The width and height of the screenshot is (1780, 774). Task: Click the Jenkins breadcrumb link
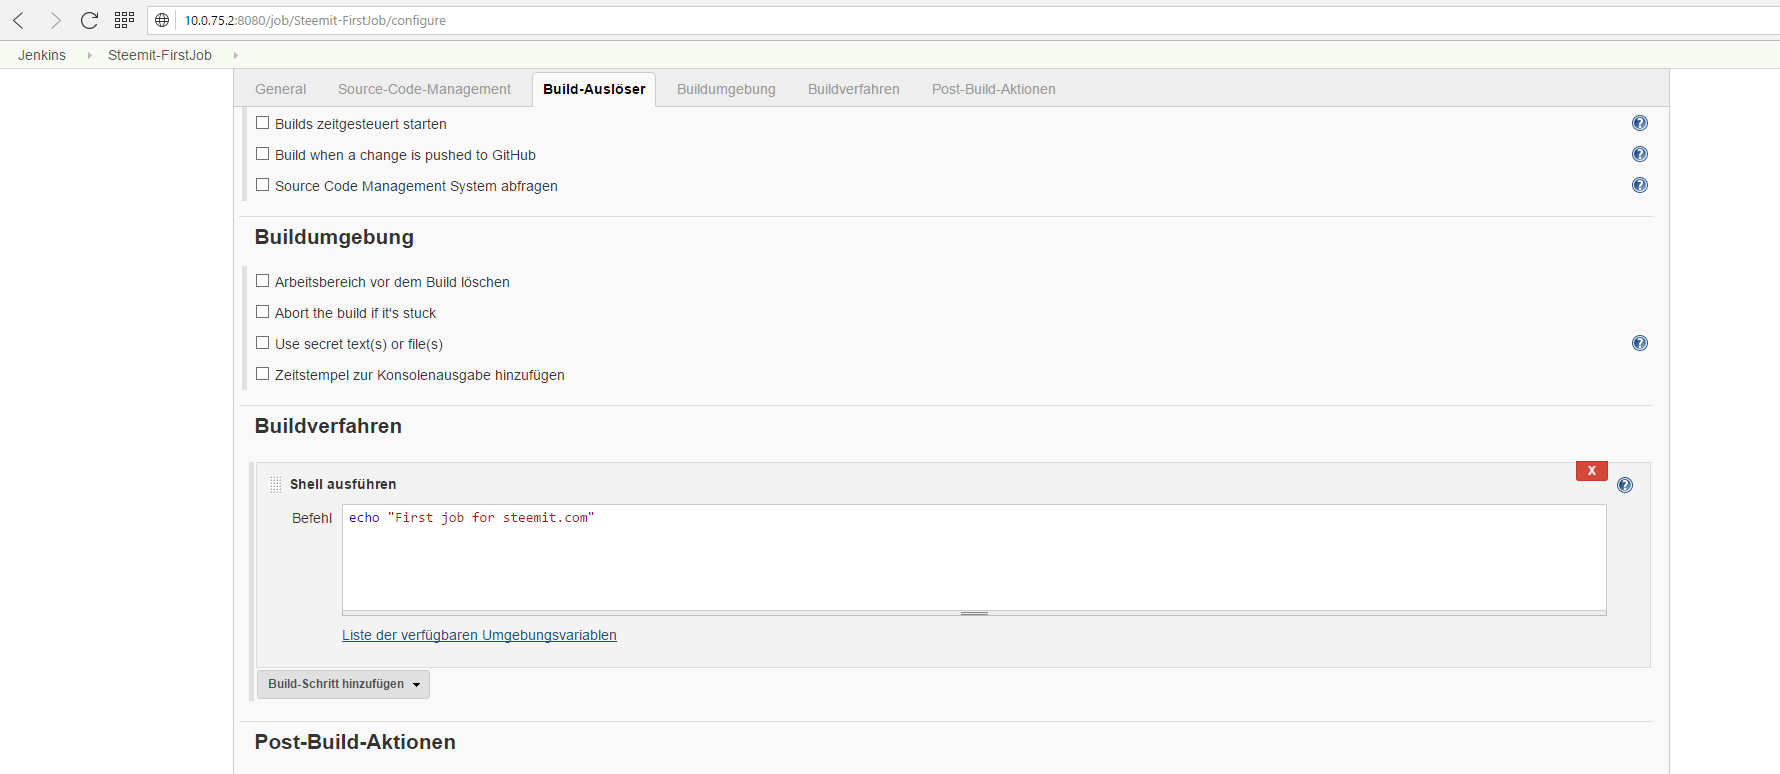(x=42, y=55)
